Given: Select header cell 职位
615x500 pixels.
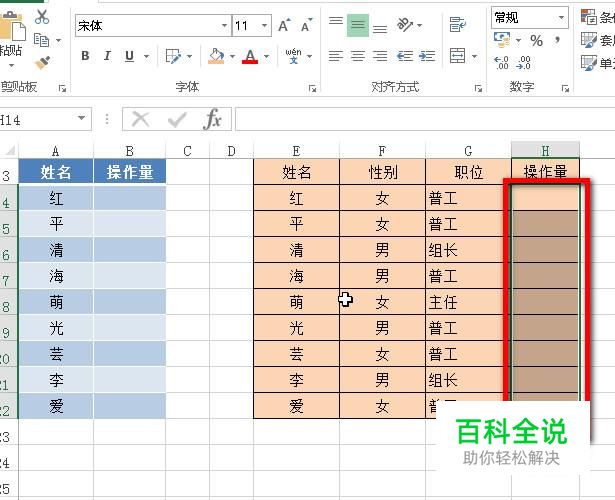Looking at the screenshot, I should click(468, 172).
